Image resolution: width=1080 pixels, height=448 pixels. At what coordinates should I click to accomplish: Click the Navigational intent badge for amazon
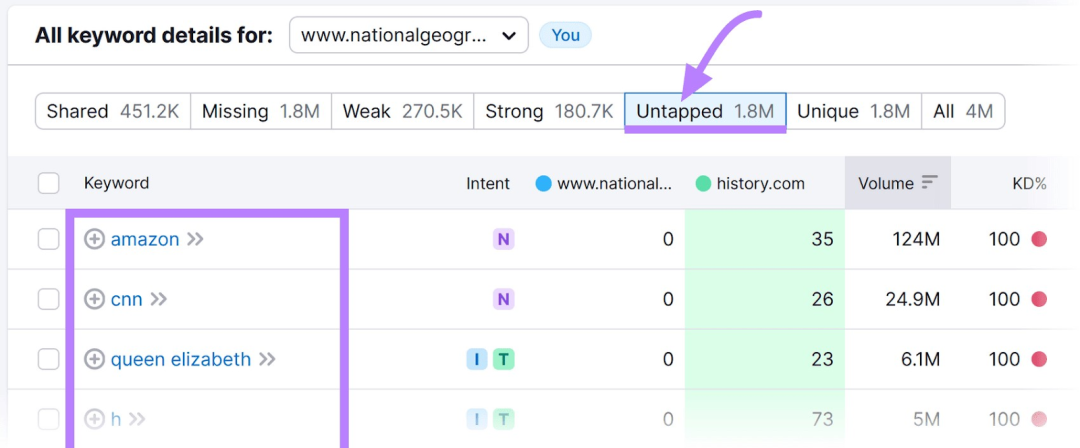(503, 239)
